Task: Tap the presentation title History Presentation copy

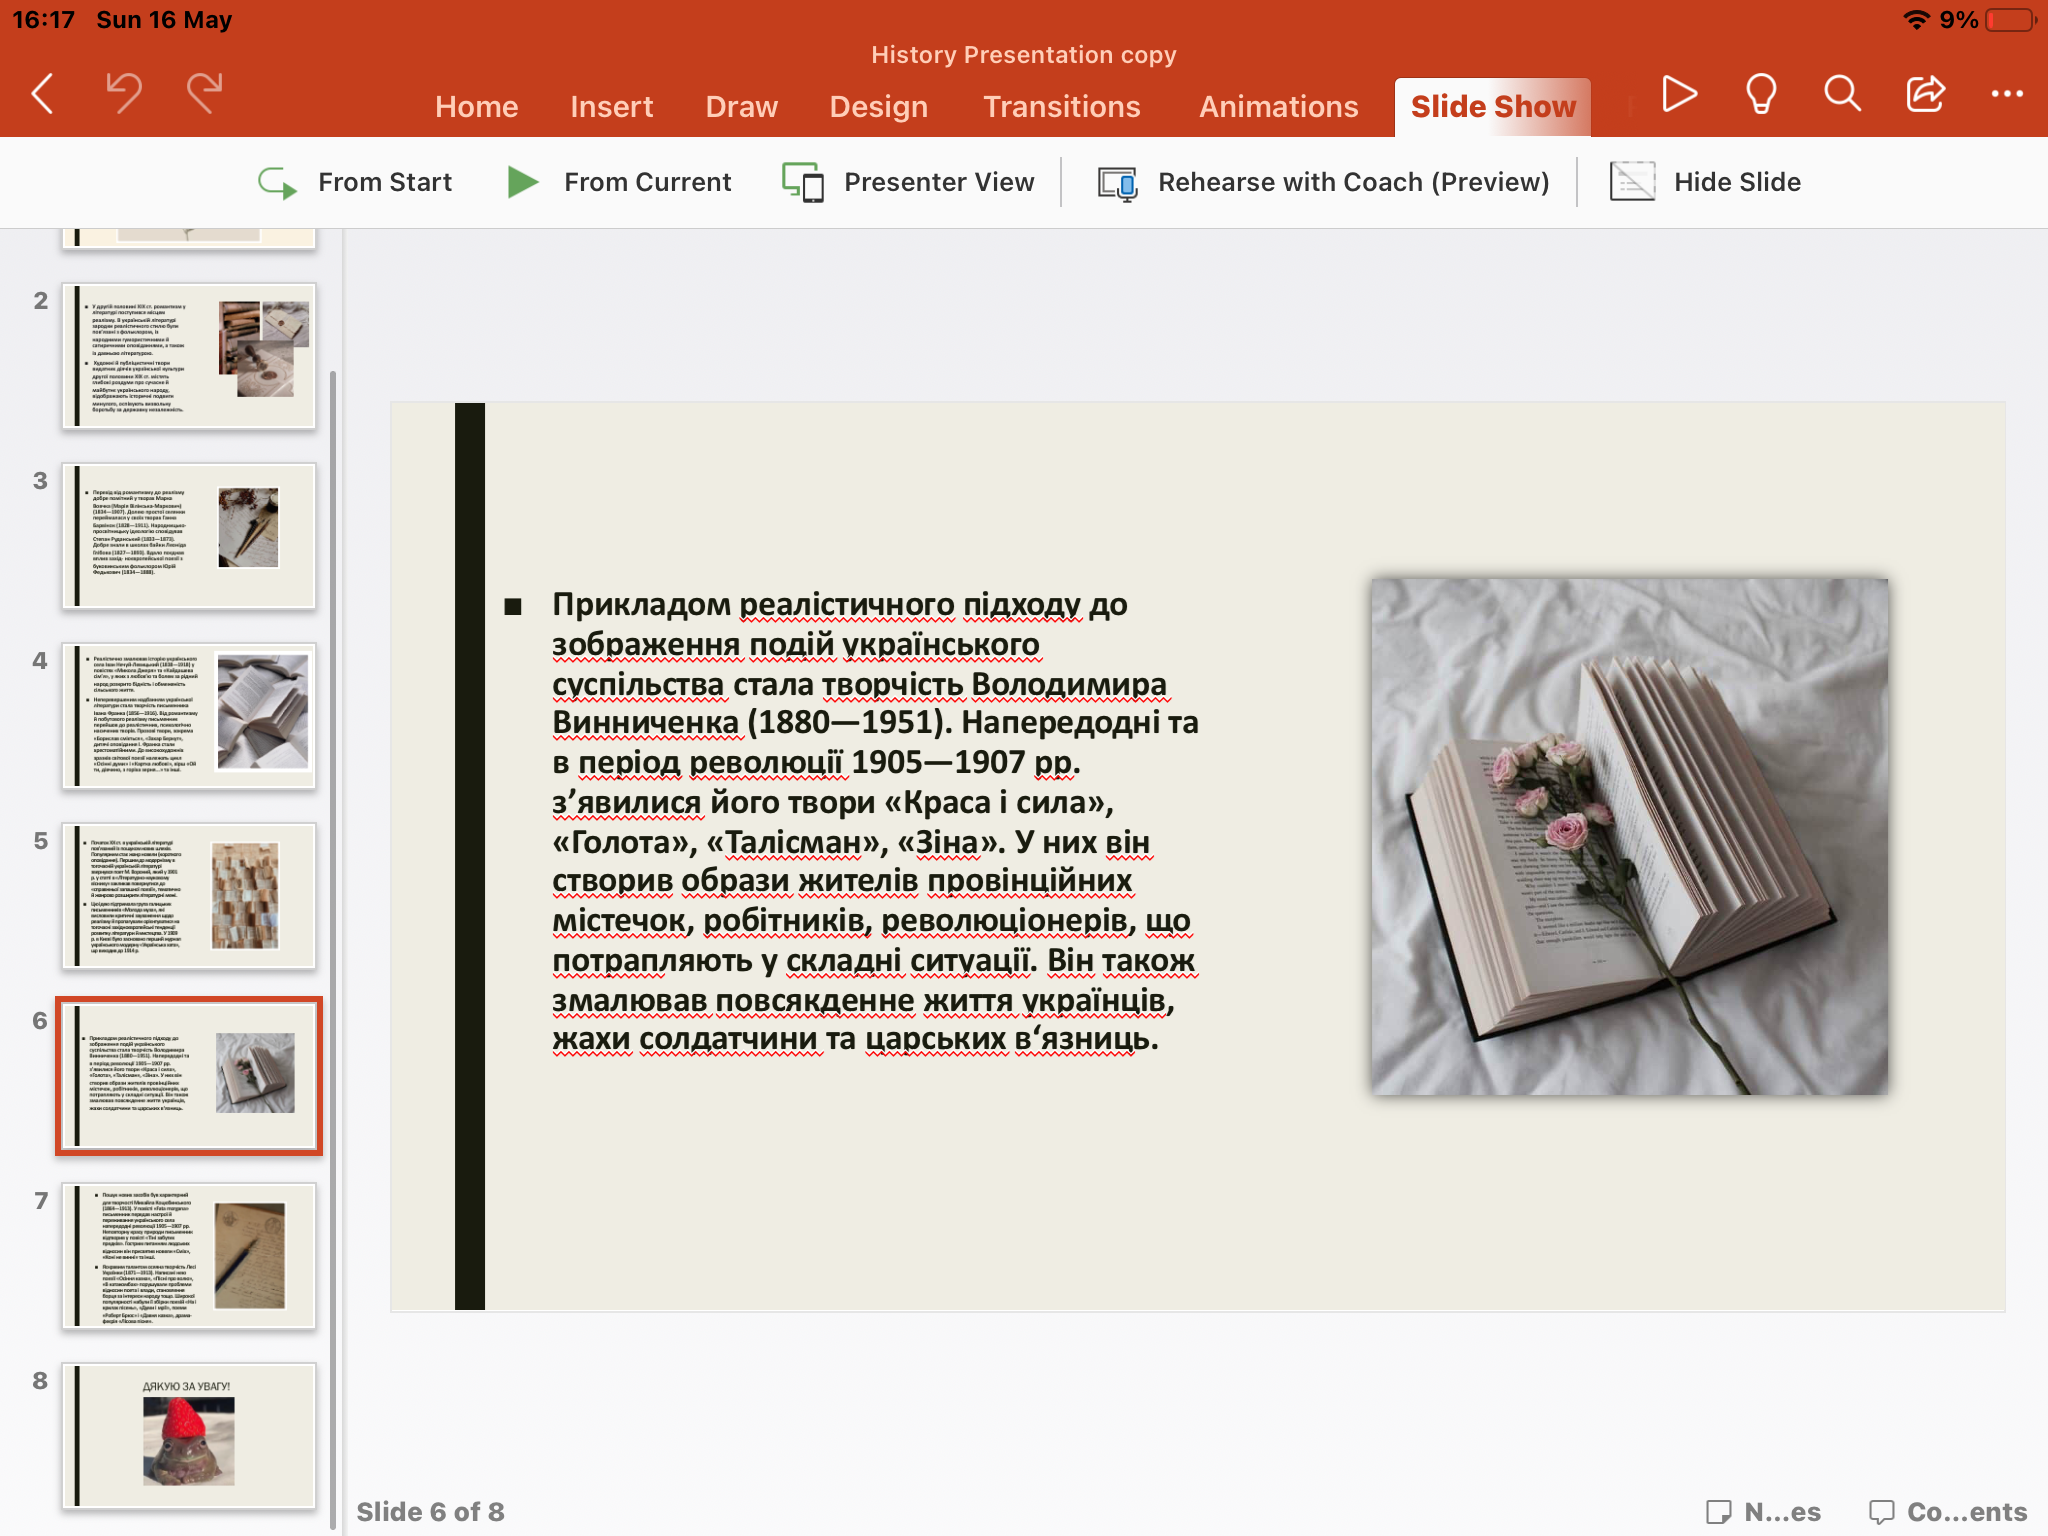Action: coord(1023,55)
